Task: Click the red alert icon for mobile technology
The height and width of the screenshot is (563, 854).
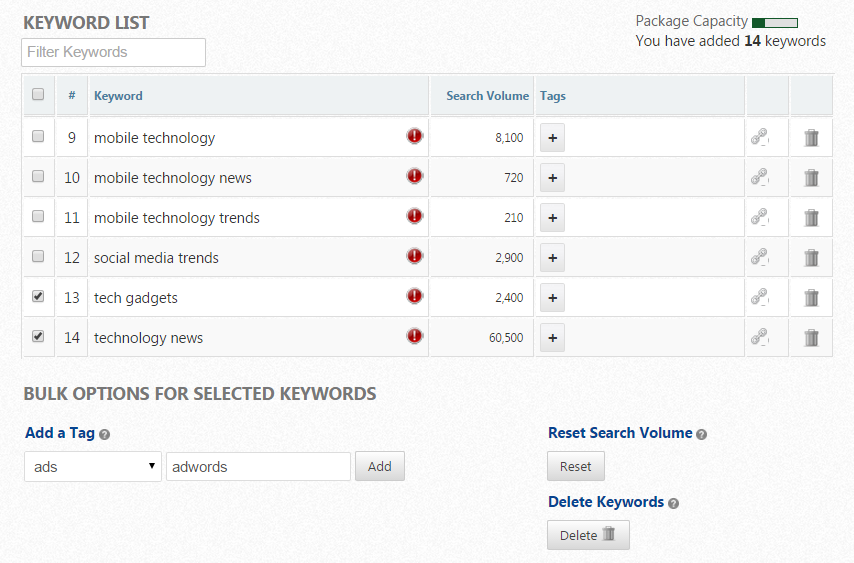Action: click(415, 137)
